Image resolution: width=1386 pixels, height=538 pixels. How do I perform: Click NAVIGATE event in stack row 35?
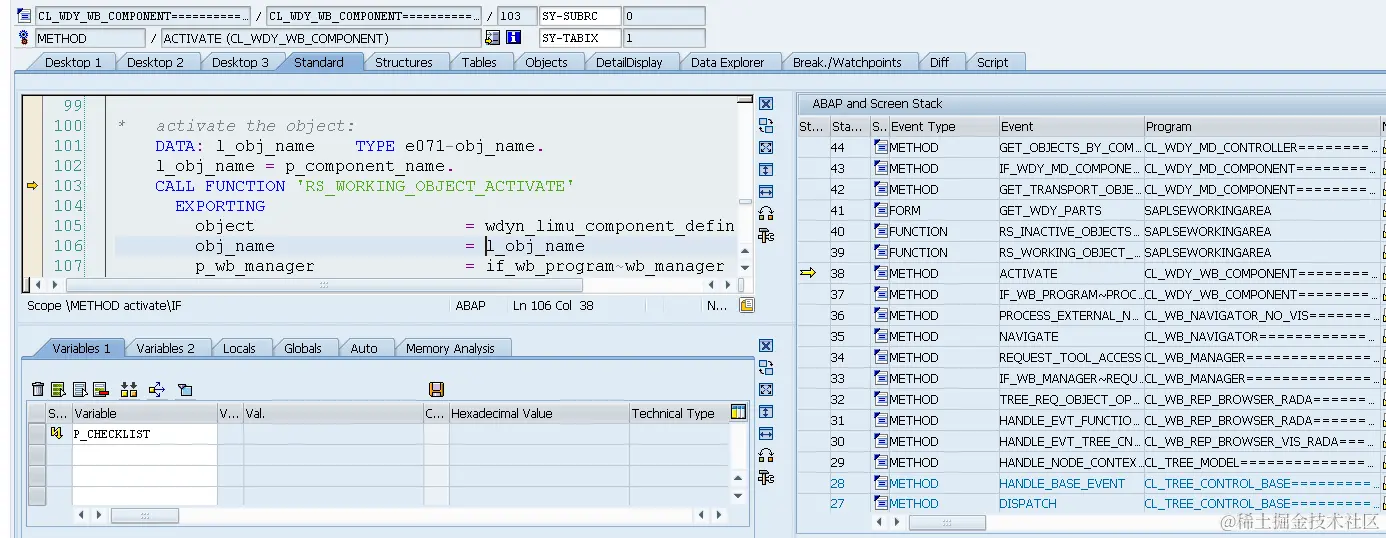click(x=1029, y=336)
